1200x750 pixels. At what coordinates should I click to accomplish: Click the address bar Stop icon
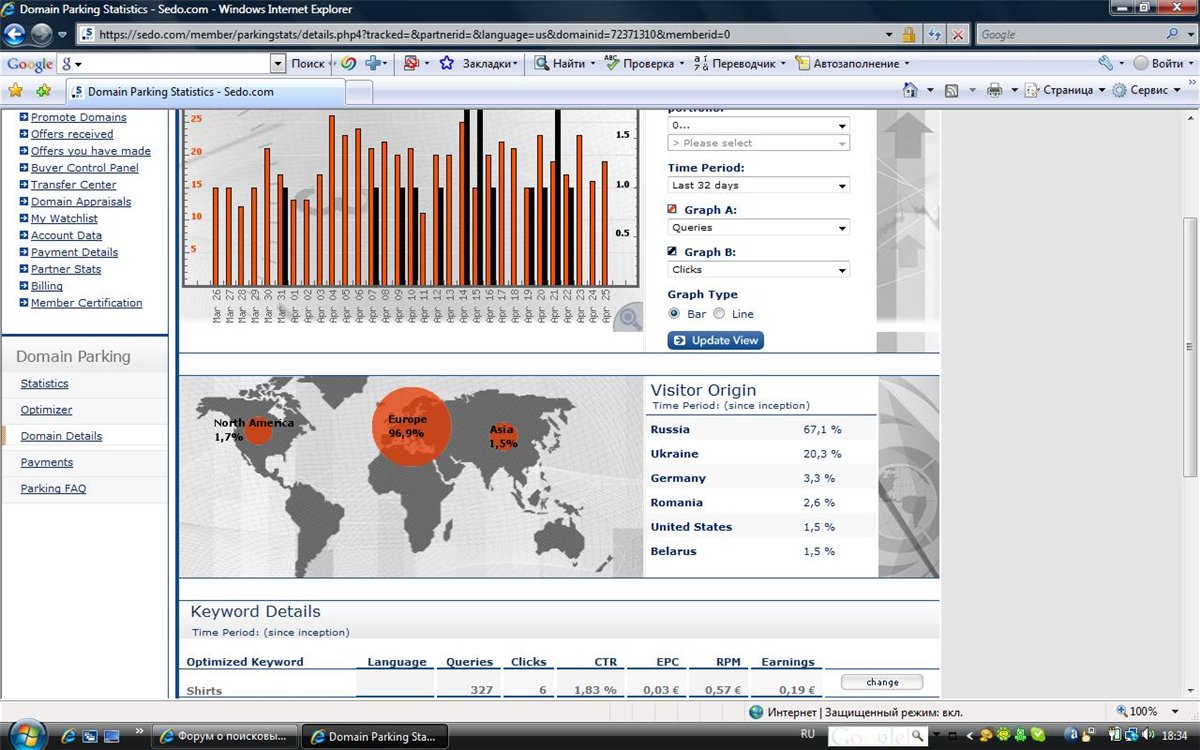click(x=958, y=34)
